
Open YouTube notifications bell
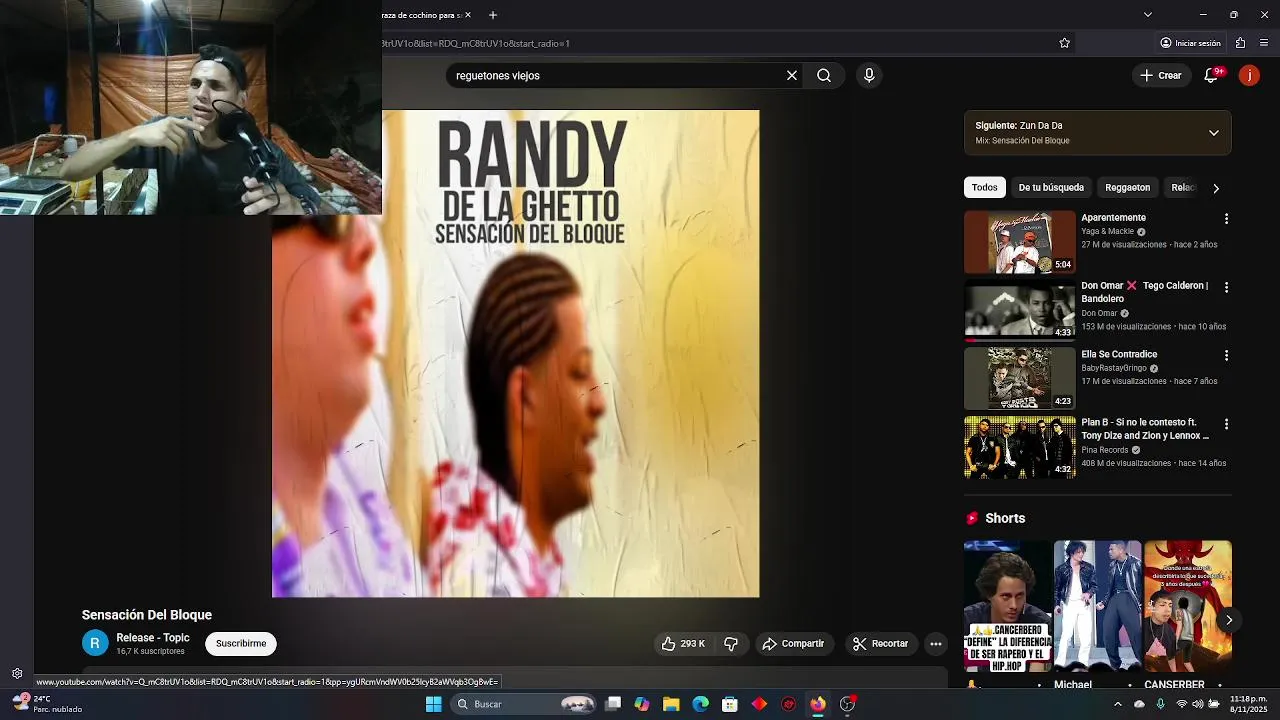coord(1211,75)
